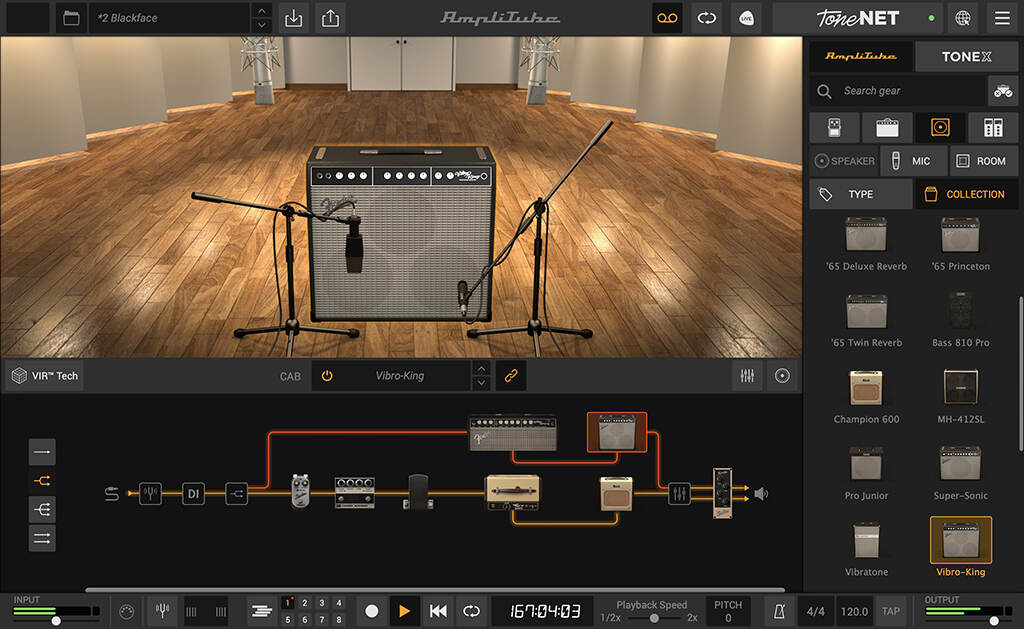Viewport: 1024px width, 629px height.
Task: Switch to the COLLECTION tab
Action: click(x=966, y=193)
